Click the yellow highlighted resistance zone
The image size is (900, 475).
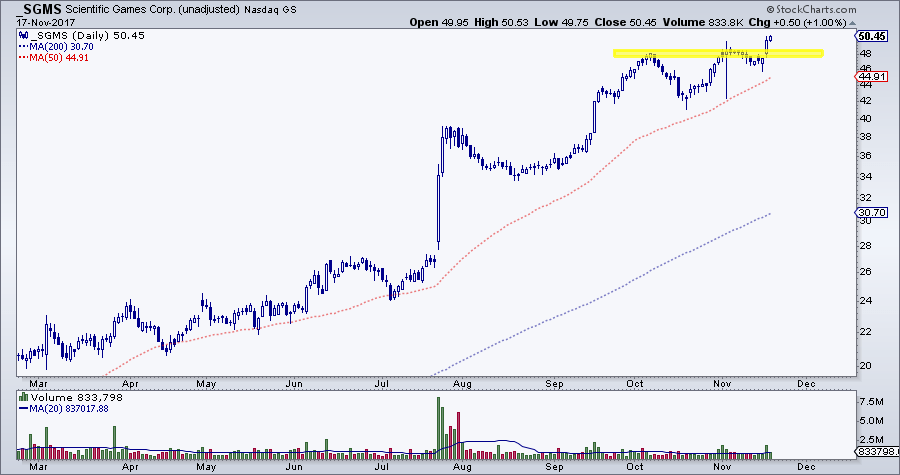tap(717, 53)
